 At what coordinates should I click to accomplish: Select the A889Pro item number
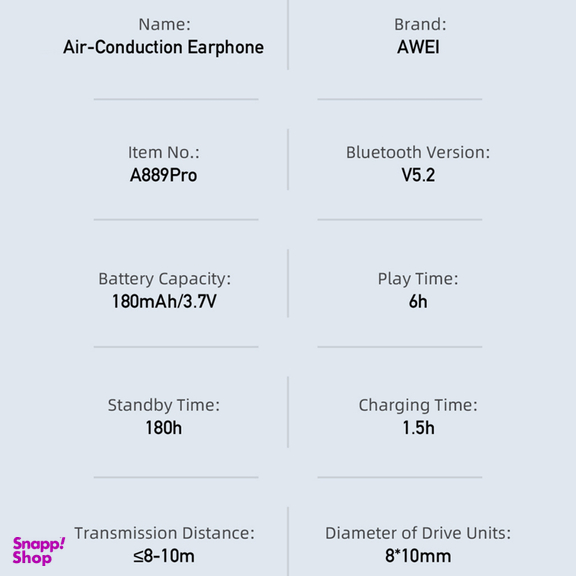coord(163,175)
